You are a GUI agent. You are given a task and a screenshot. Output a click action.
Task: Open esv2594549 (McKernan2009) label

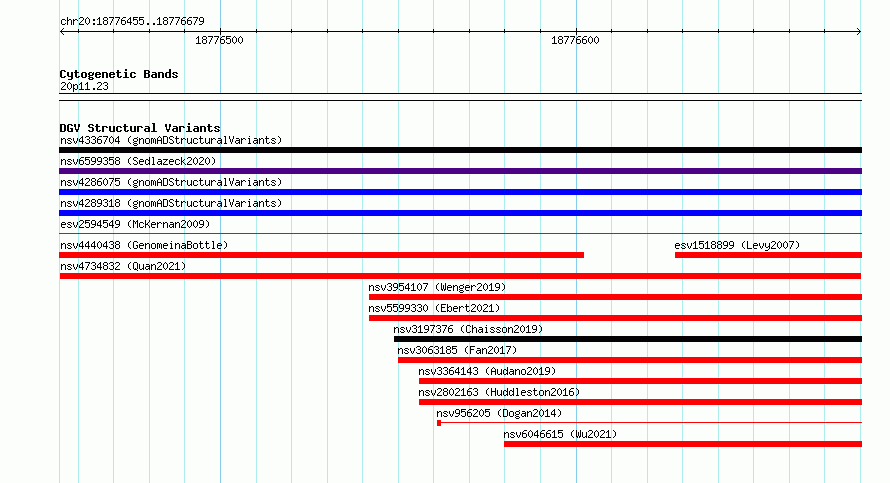tap(135, 224)
